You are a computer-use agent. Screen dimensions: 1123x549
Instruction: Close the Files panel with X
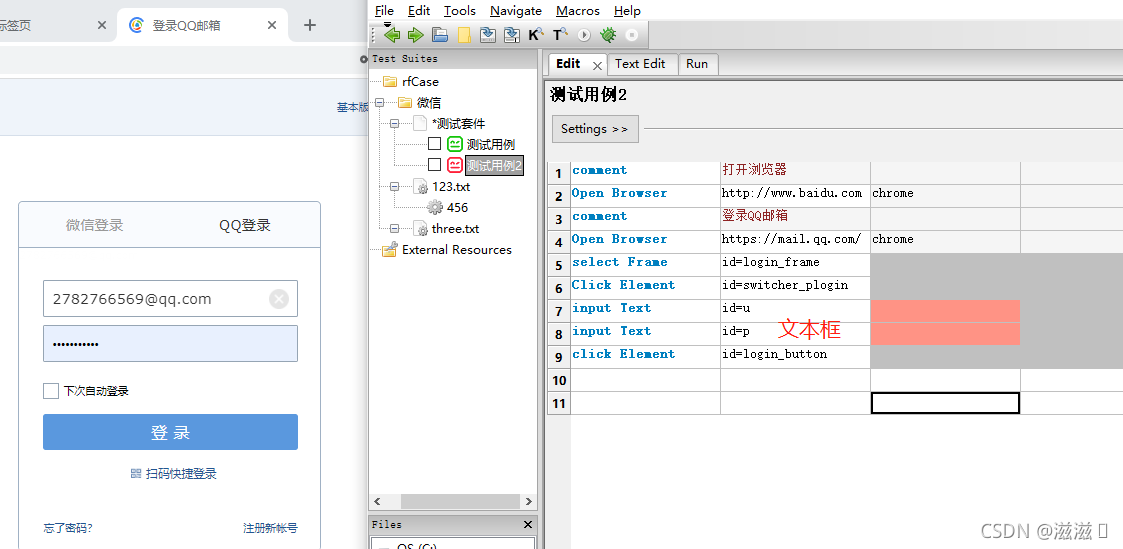(x=528, y=525)
